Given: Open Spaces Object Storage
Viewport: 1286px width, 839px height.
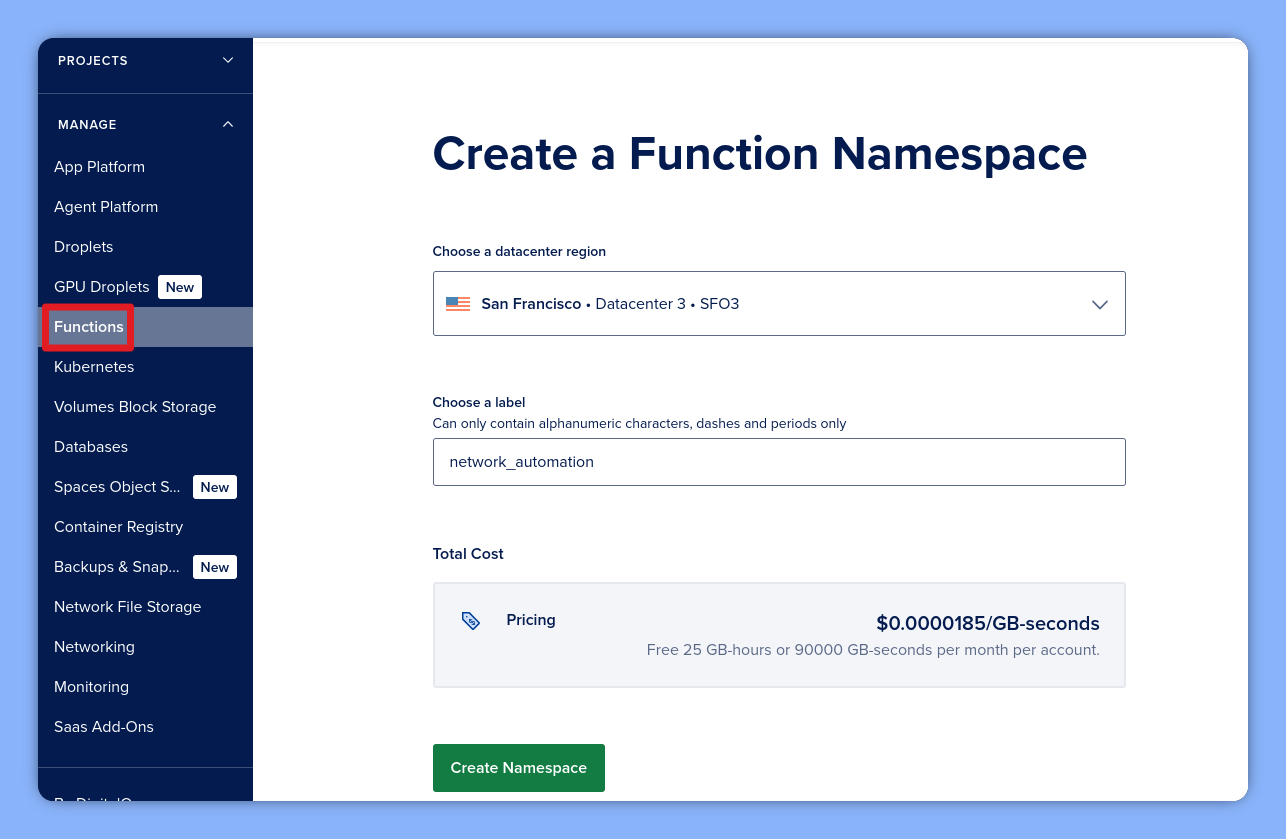Looking at the screenshot, I should tap(117, 486).
